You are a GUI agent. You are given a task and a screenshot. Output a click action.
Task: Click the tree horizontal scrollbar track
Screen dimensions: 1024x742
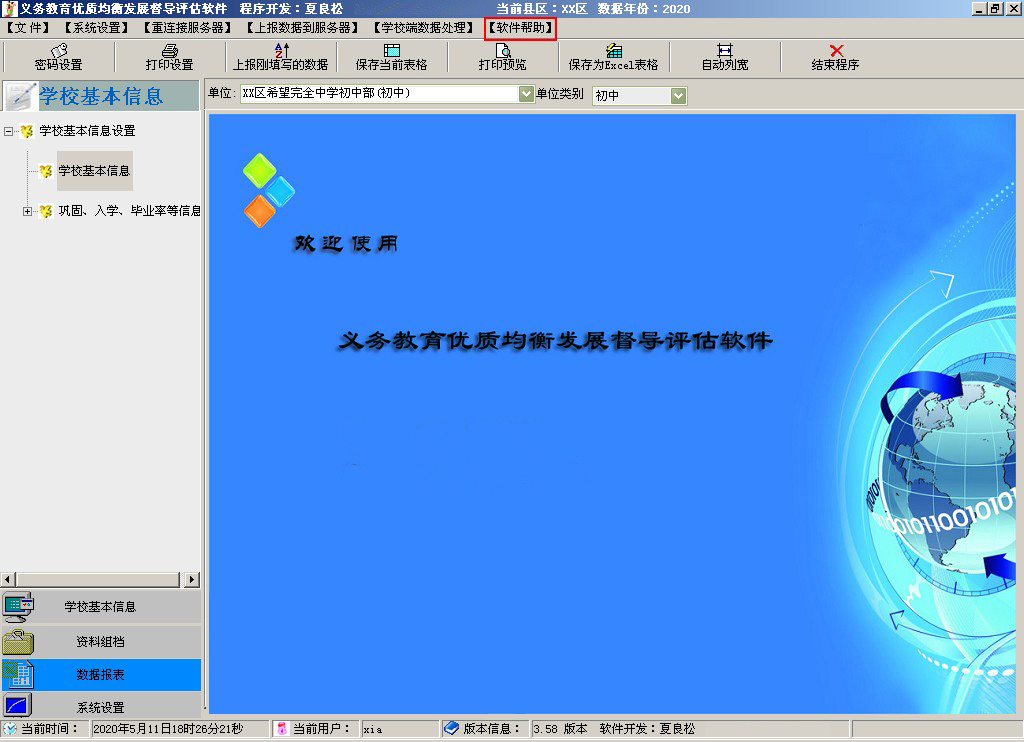point(97,579)
